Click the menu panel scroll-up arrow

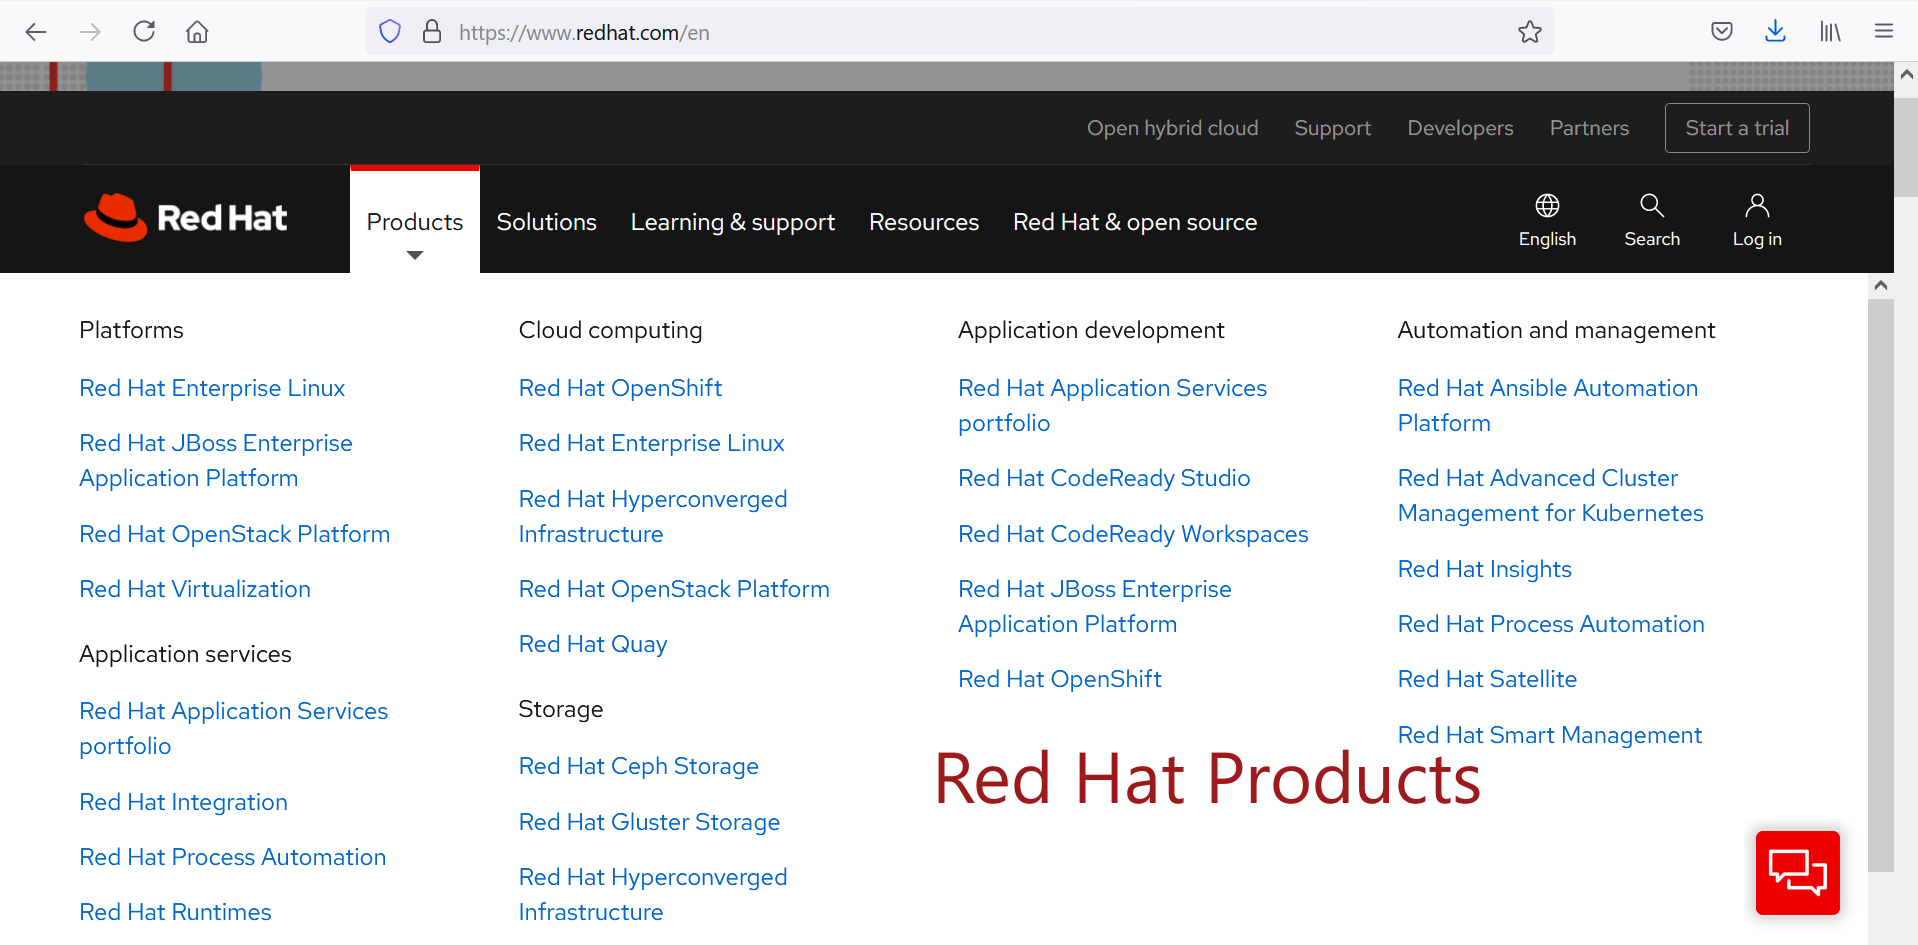pyautogui.click(x=1880, y=286)
